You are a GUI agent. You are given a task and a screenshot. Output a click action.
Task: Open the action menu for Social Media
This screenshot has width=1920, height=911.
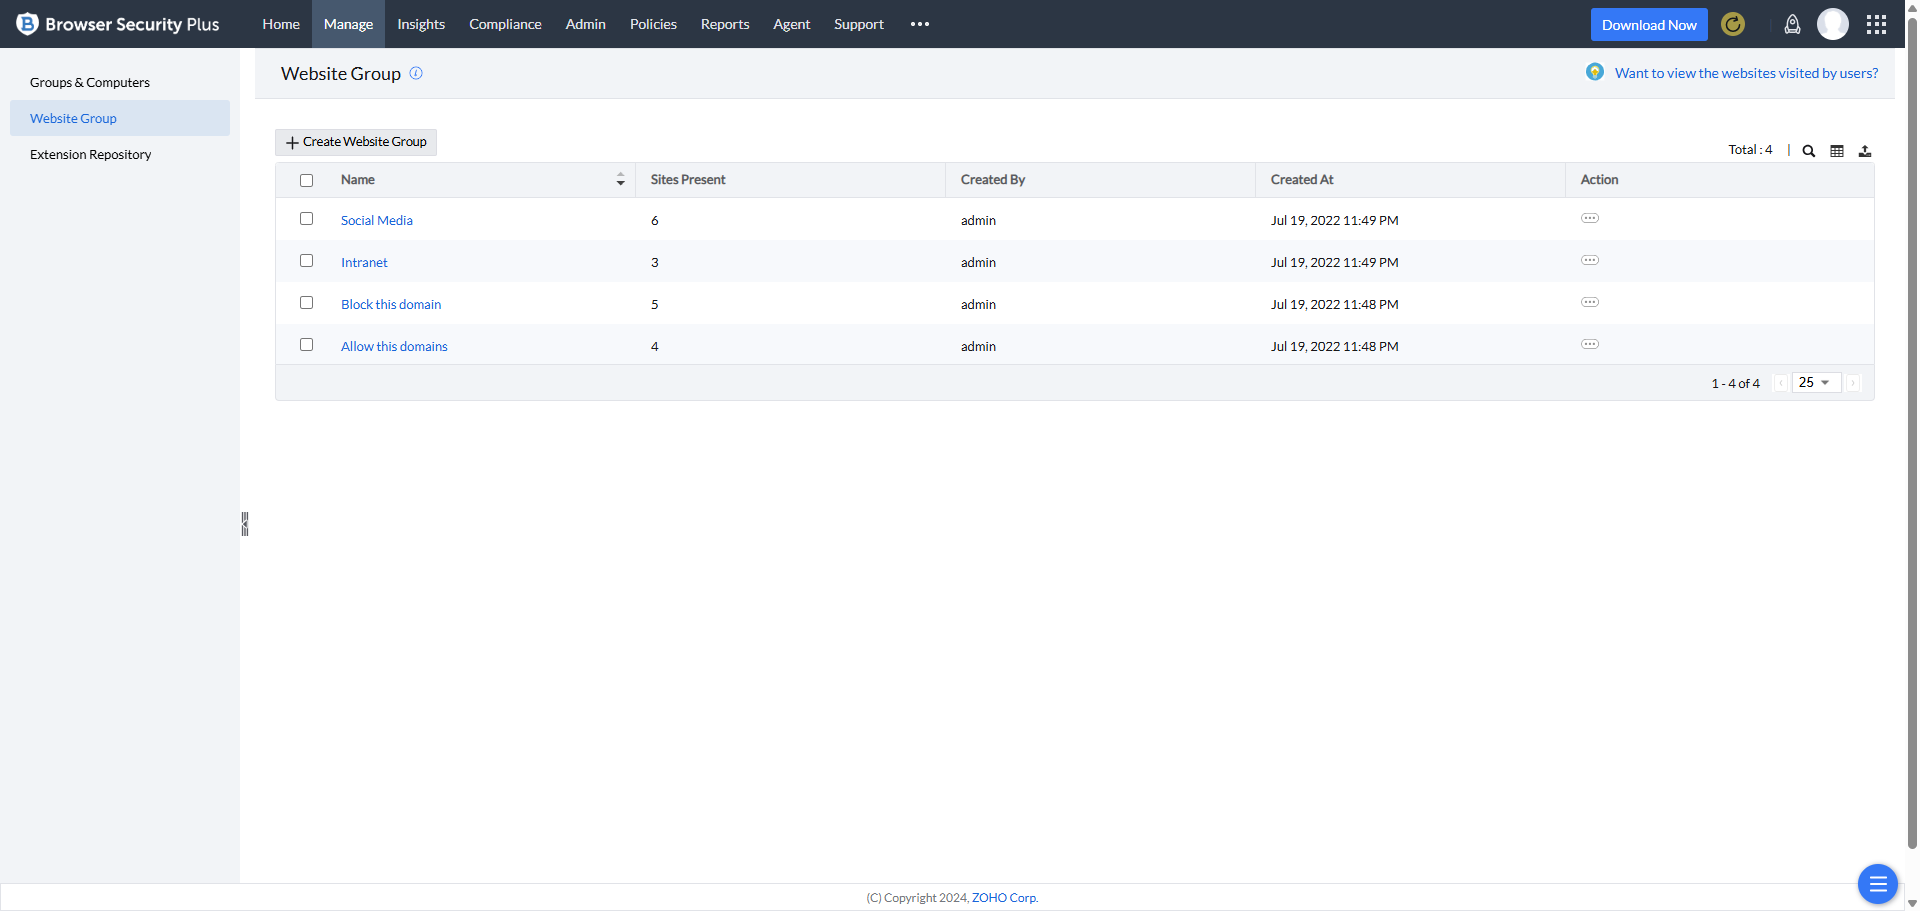point(1589,218)
